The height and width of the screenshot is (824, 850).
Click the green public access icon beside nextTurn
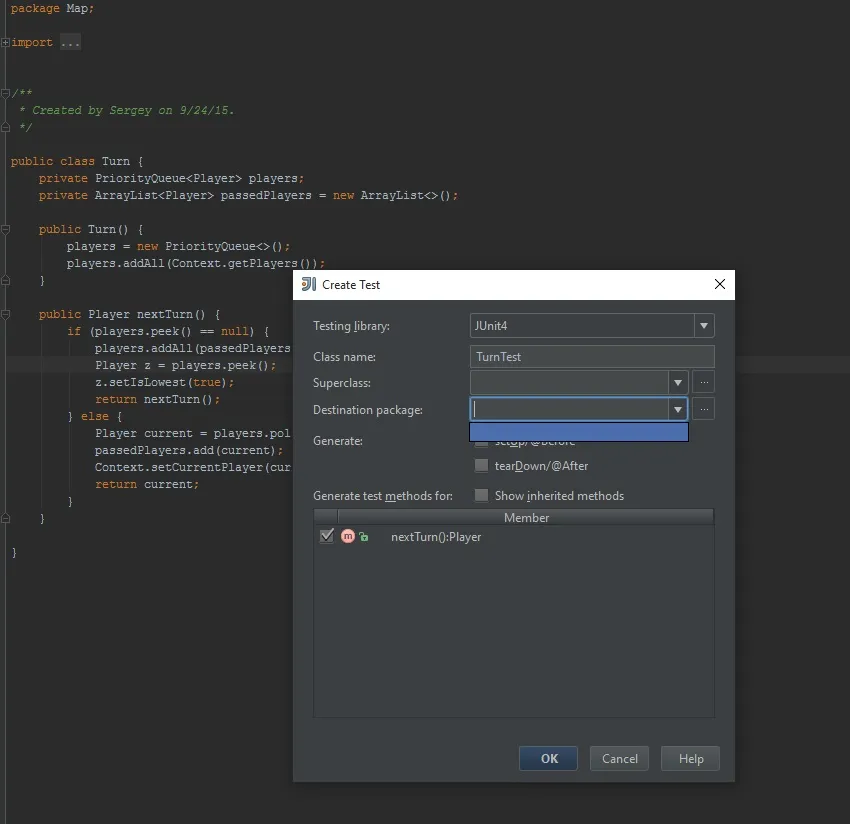[x=364, y=538]
